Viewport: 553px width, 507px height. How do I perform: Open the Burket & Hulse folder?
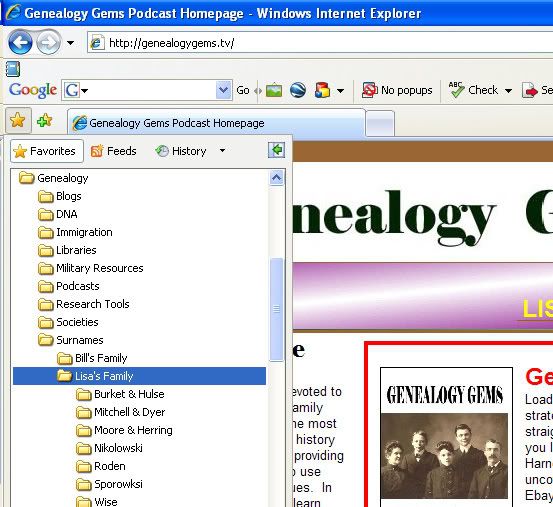tap(120, 394)
